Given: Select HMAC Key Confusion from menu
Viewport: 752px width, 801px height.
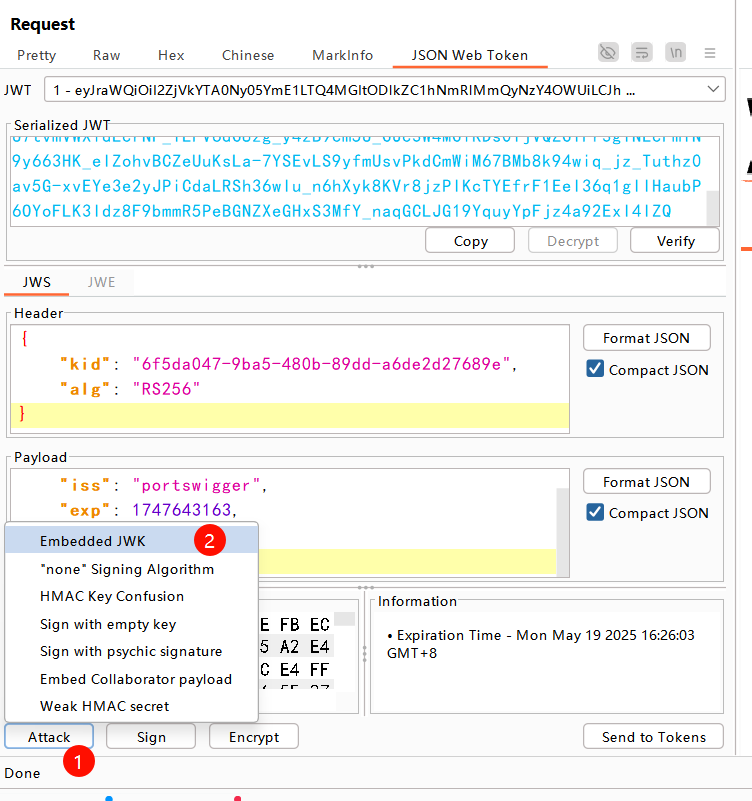Looking at the screenshot, I should click(x=111, y=596).
